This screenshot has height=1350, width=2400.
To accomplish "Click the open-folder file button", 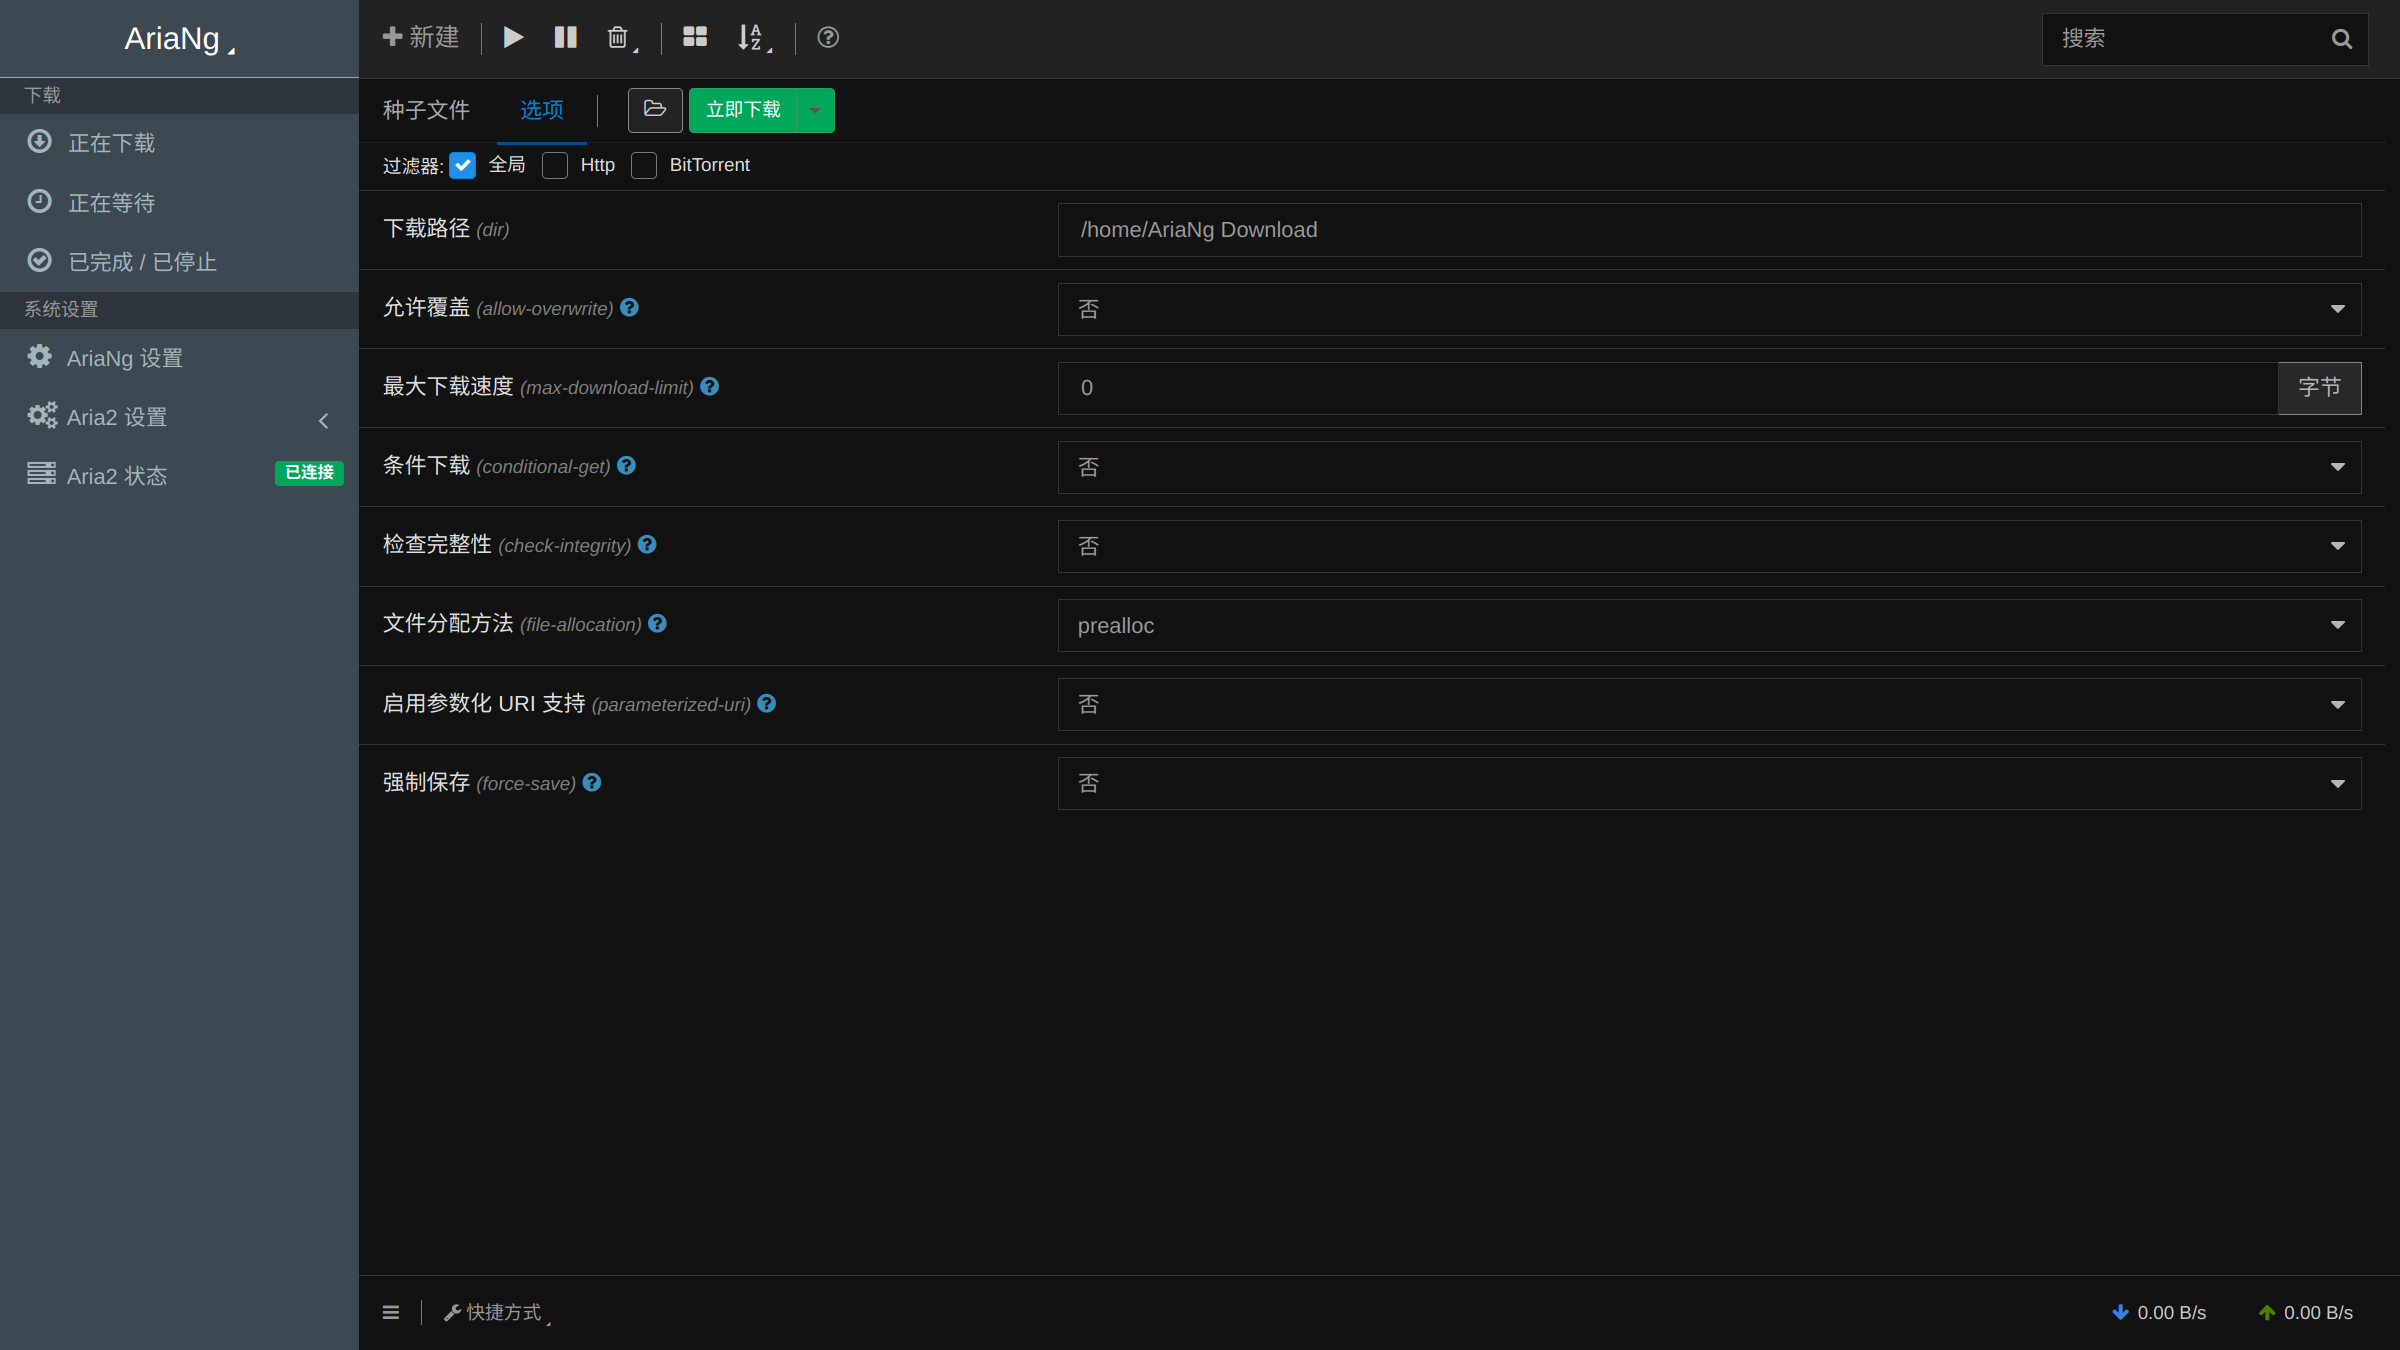I will [655, 110].
